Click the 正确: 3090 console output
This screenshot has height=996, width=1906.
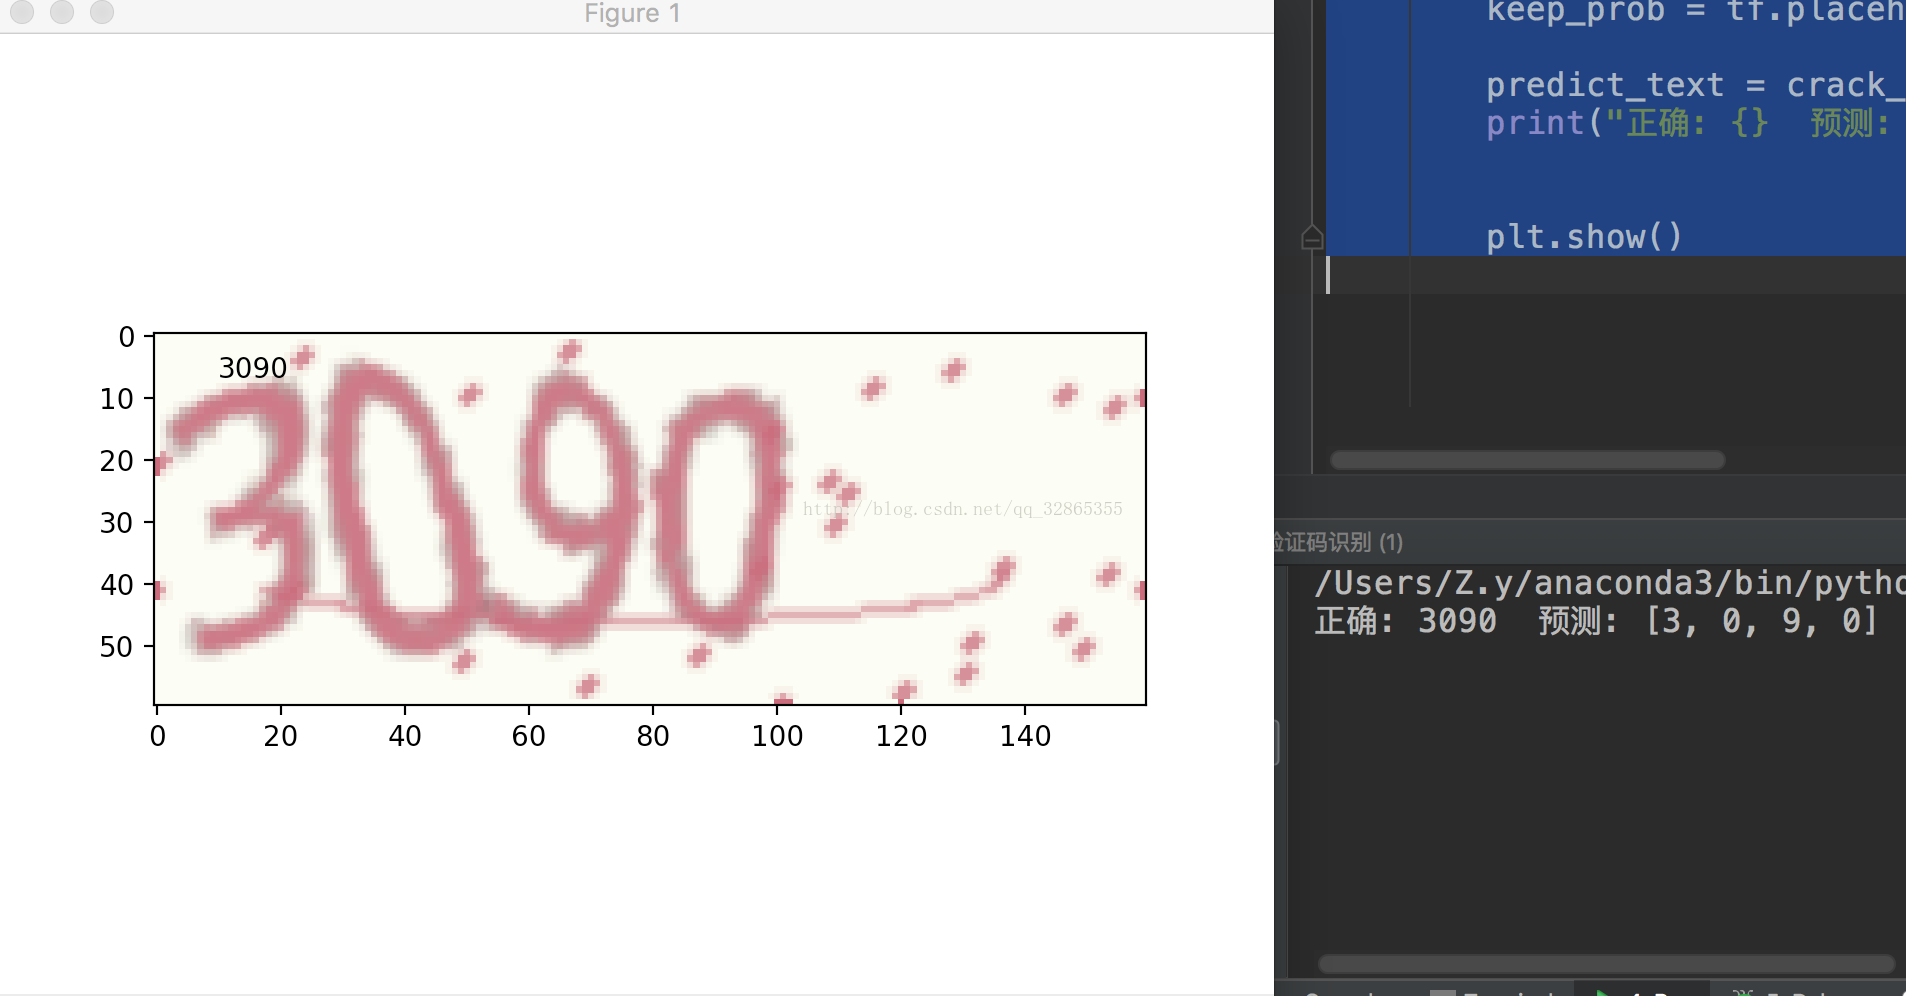click(1405, 621)
